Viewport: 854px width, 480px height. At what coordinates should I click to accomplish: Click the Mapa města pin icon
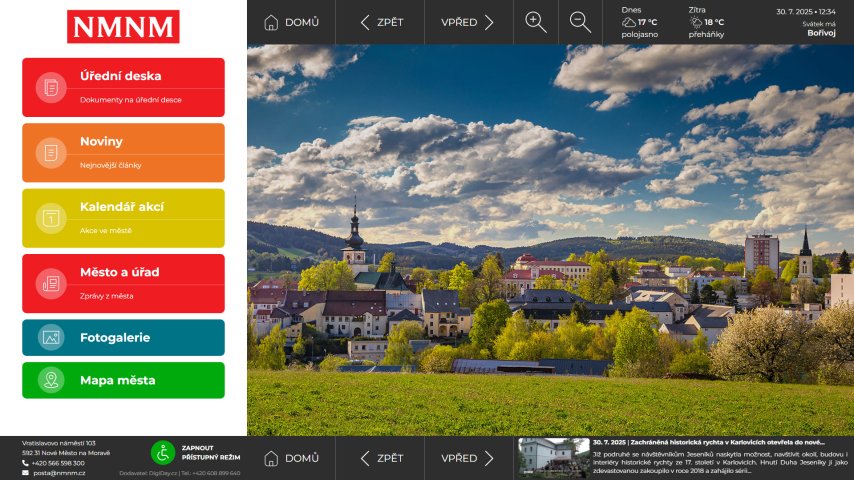[x=51, y=380]
